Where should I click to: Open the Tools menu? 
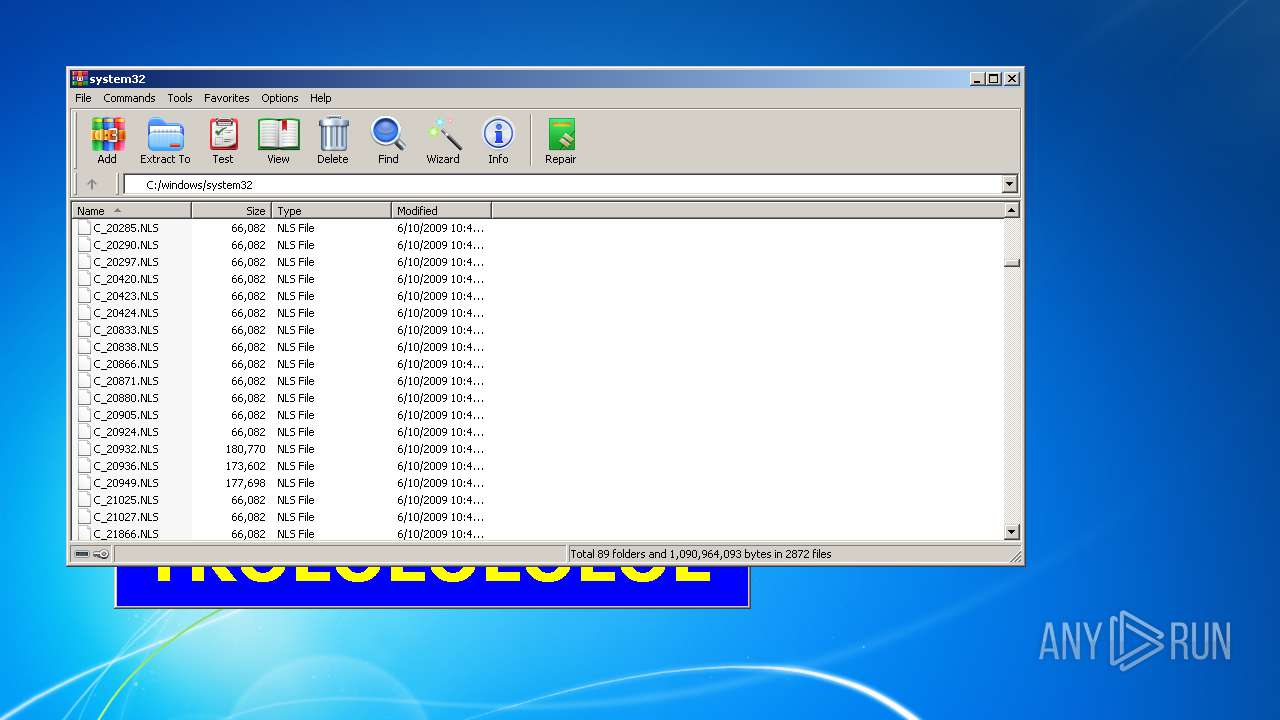pos(180,98)
